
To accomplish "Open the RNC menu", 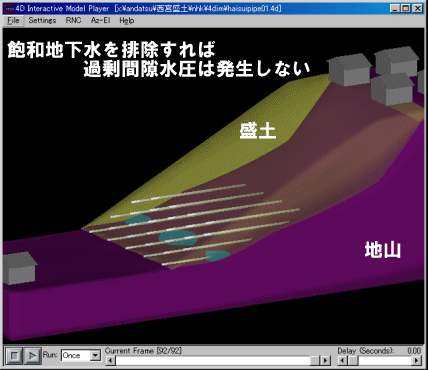I will coord(73,21).
